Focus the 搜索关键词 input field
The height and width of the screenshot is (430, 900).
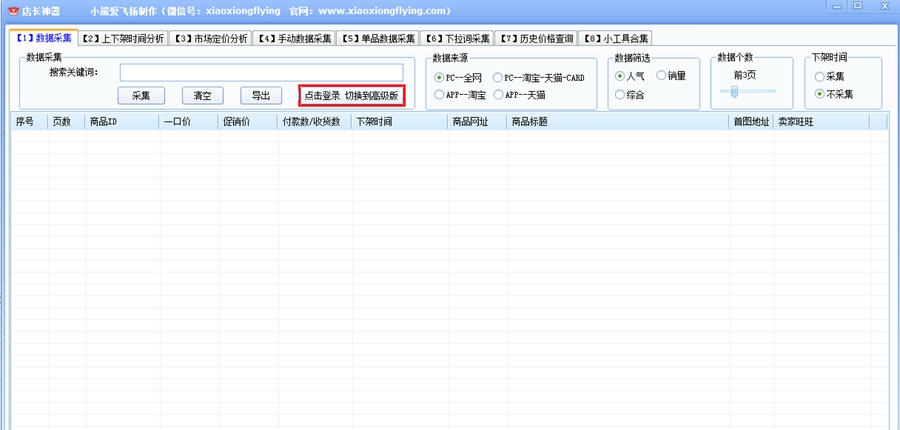tap(262, 72)
